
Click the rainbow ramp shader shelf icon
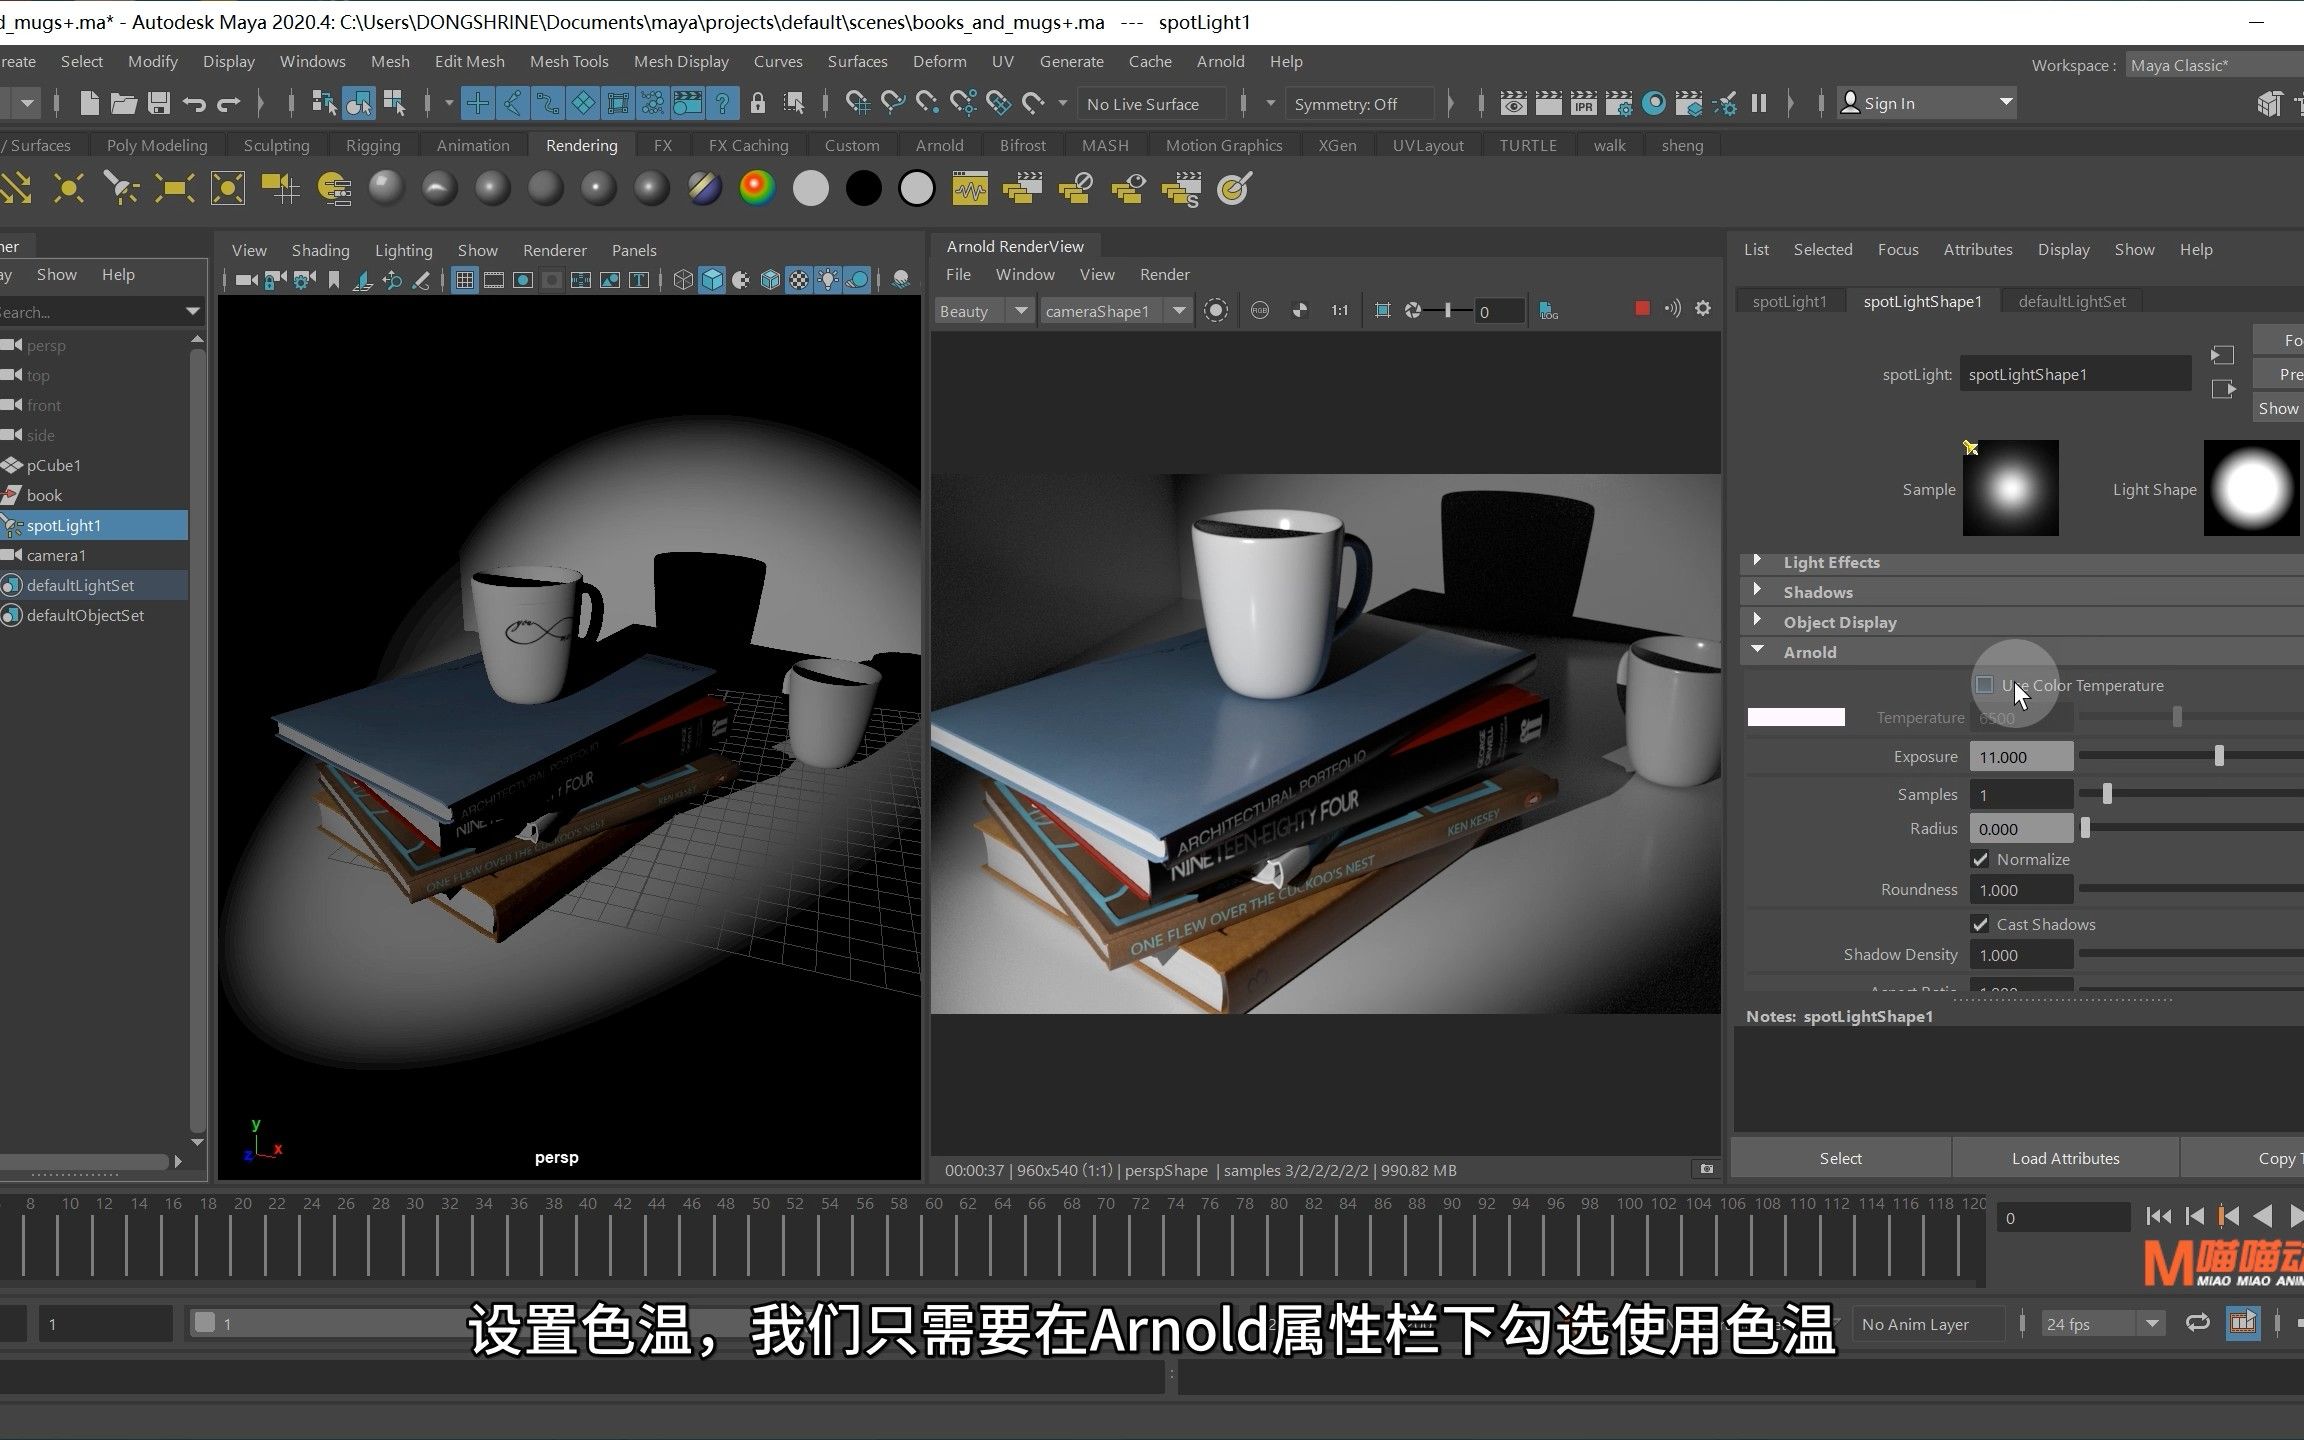coord(757,188)
